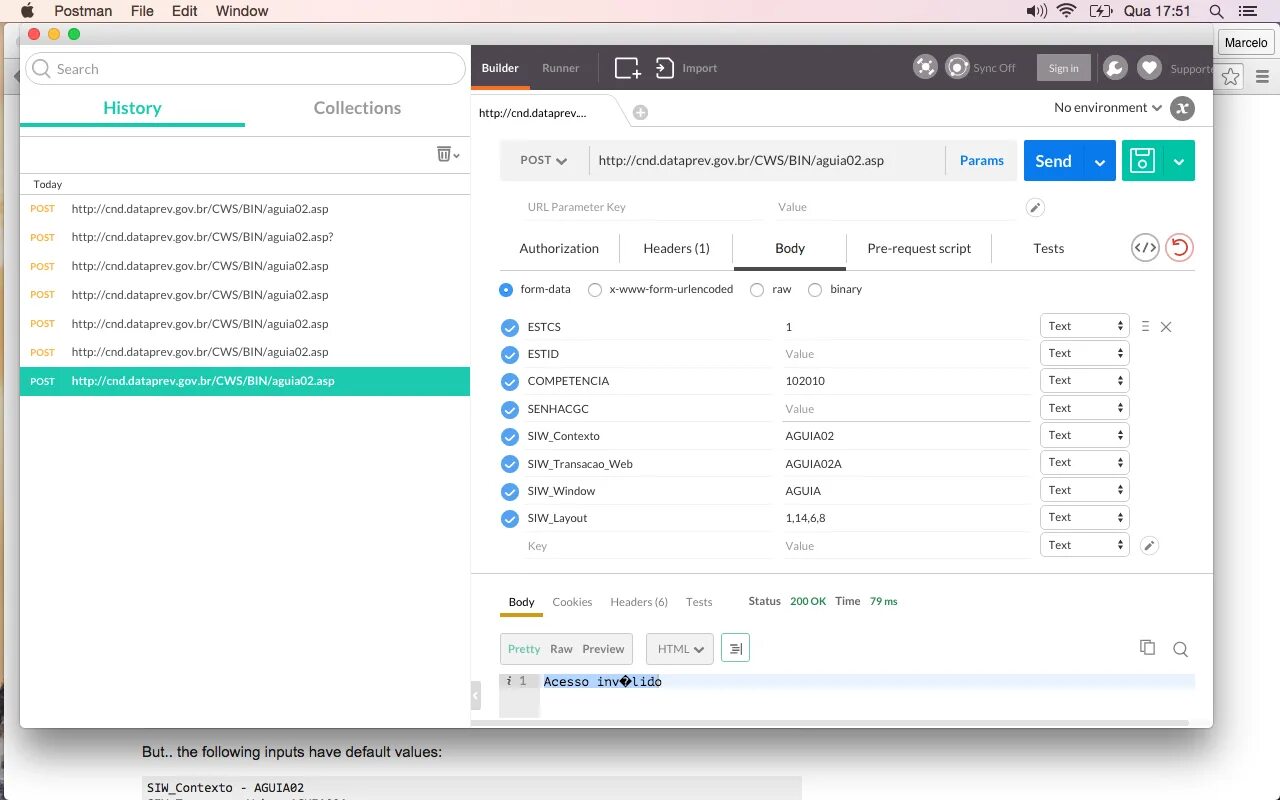Select the form-data radio button
The width and height of the screenshot is (1280, 800).
[506, 290]
